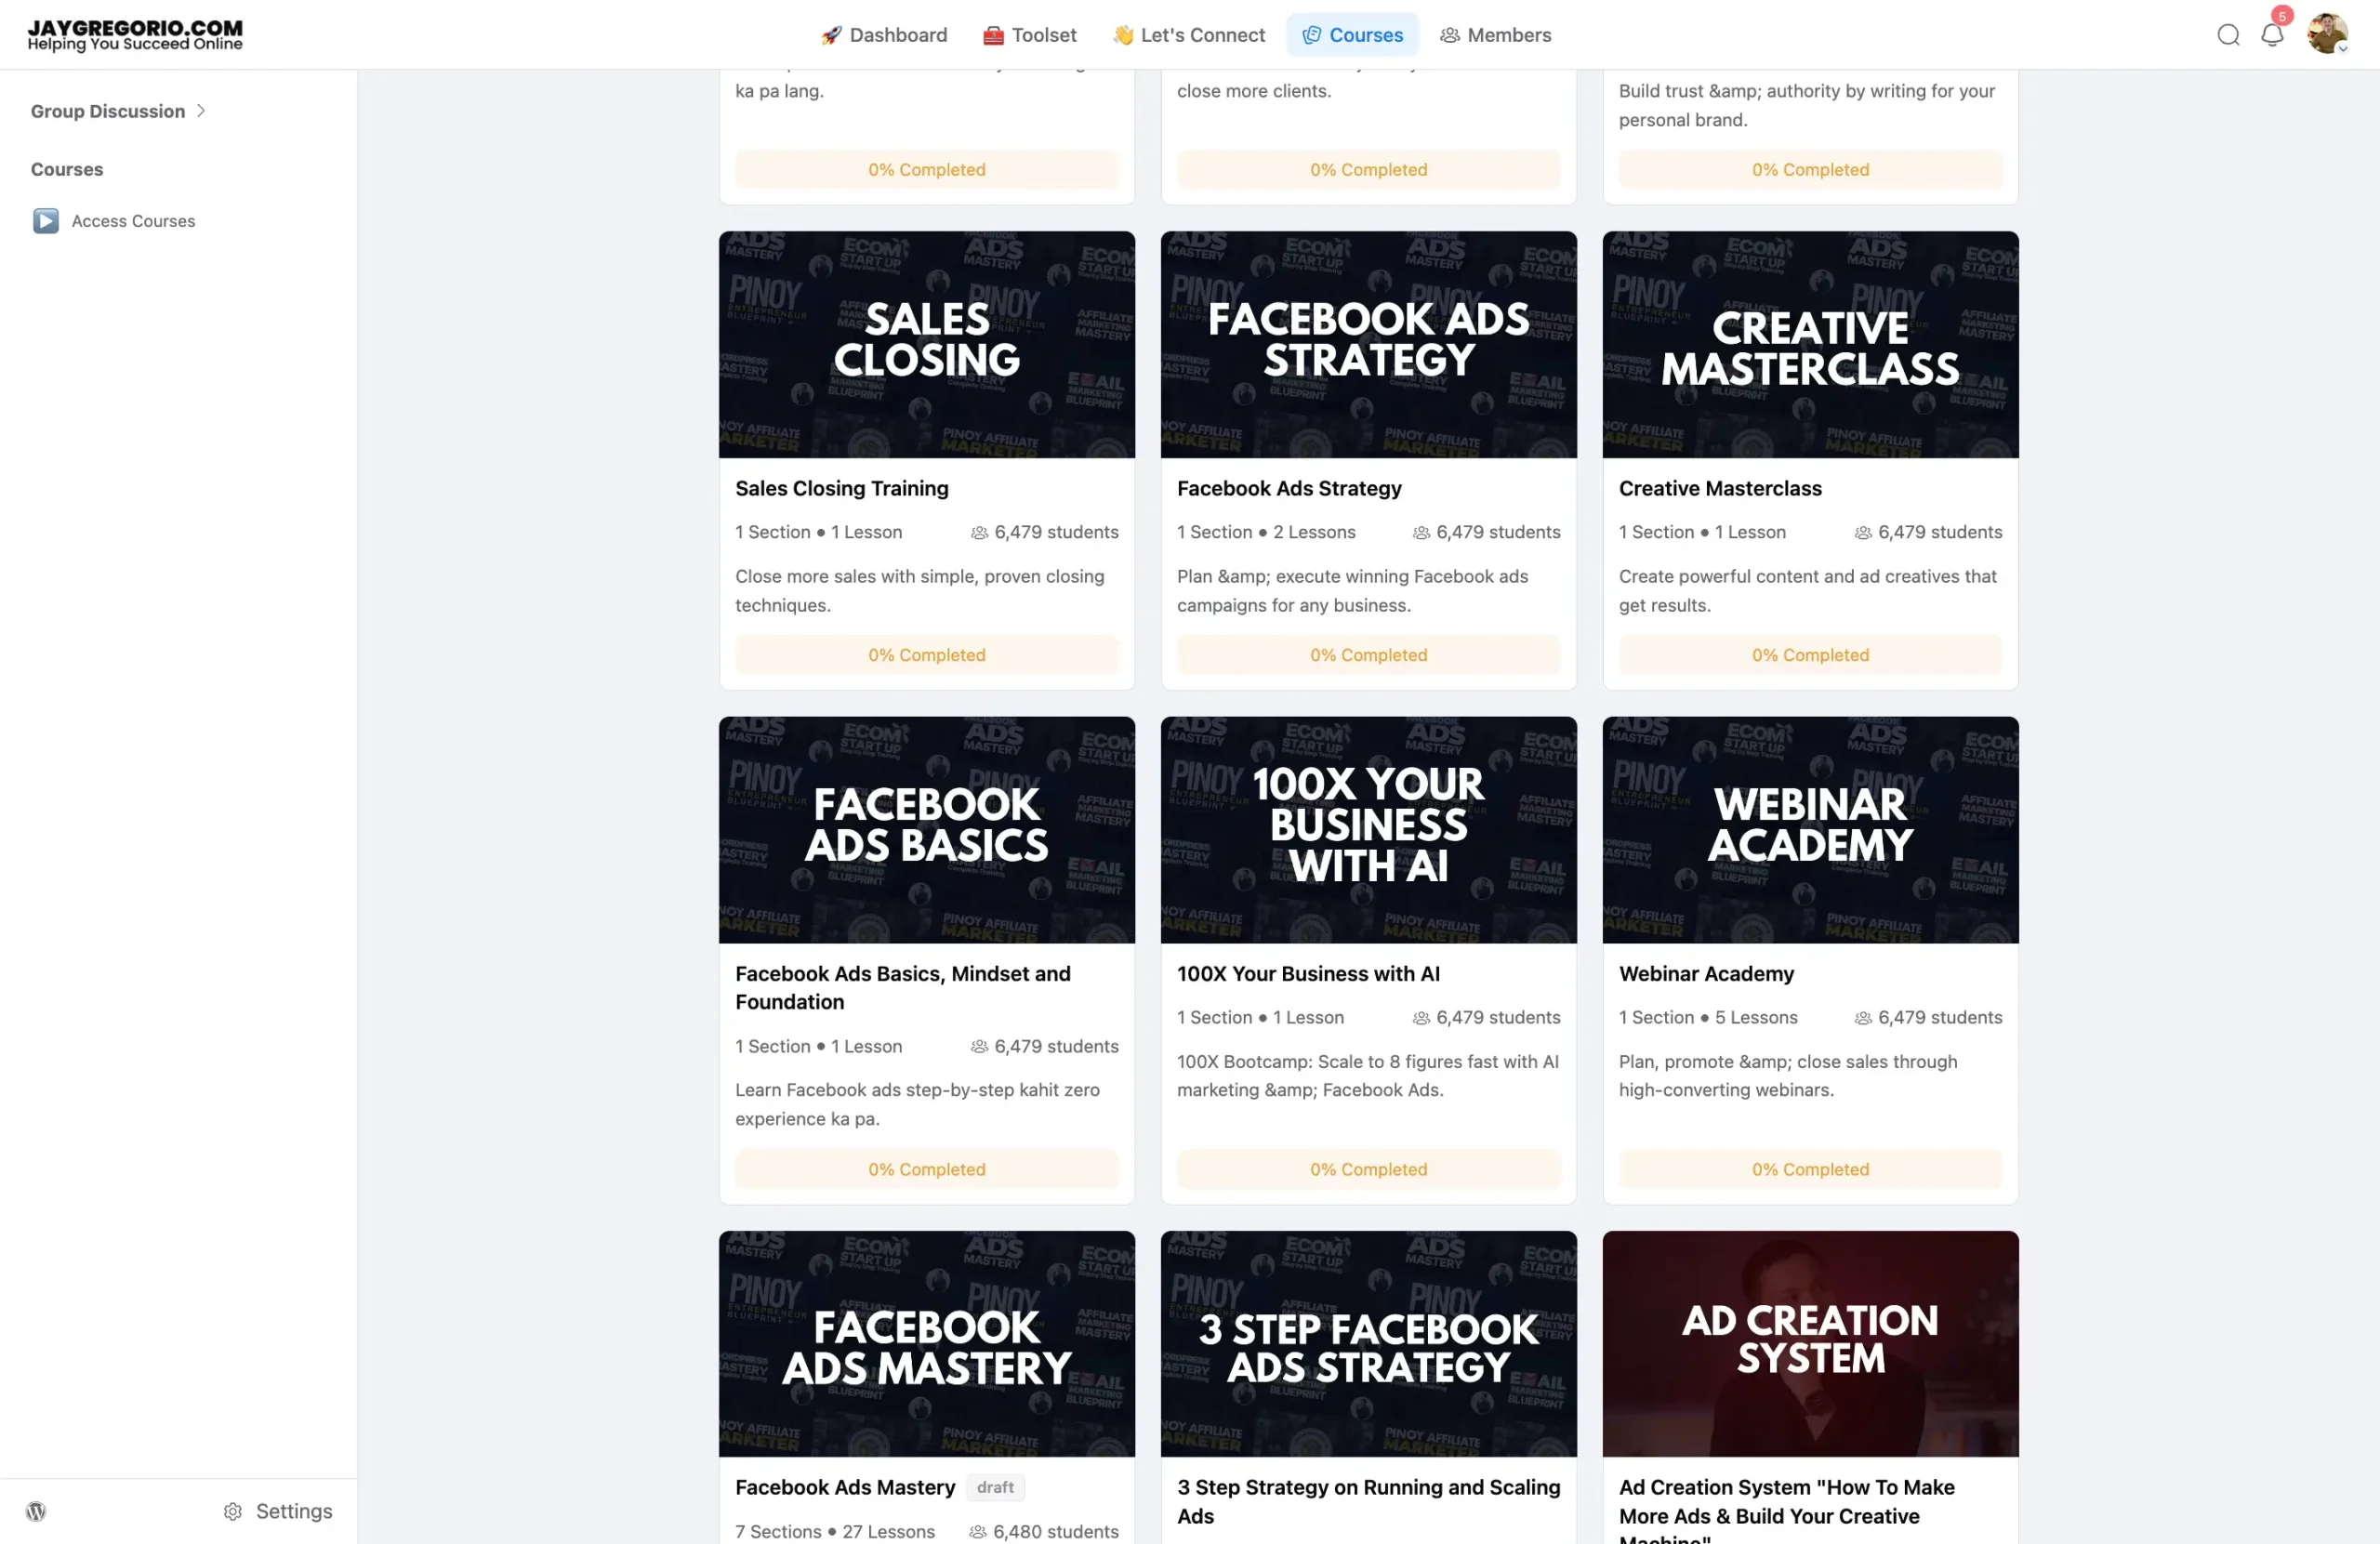2380x1544 pixels.
Task: Click students icon on Webinar Academy card
Action: 1863,1018
